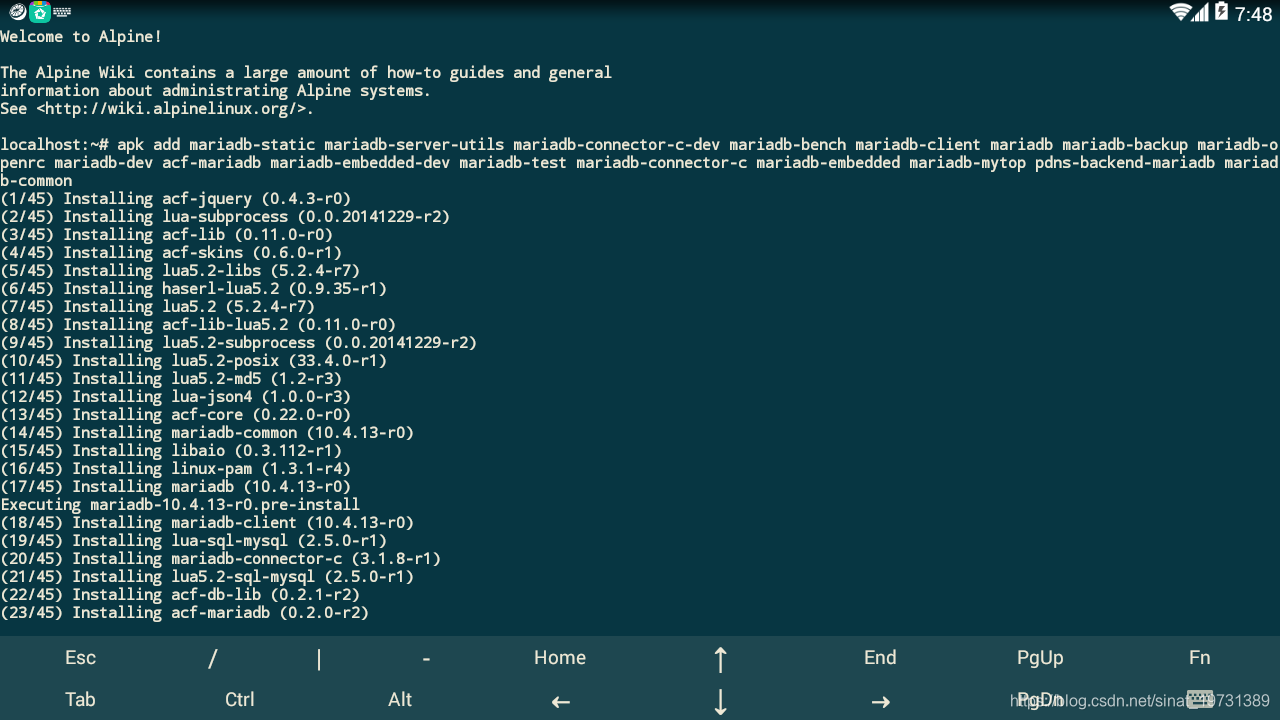Tap the left arrow key
The height and width of the screenshot is (720, 1280).
coord(560,701)
